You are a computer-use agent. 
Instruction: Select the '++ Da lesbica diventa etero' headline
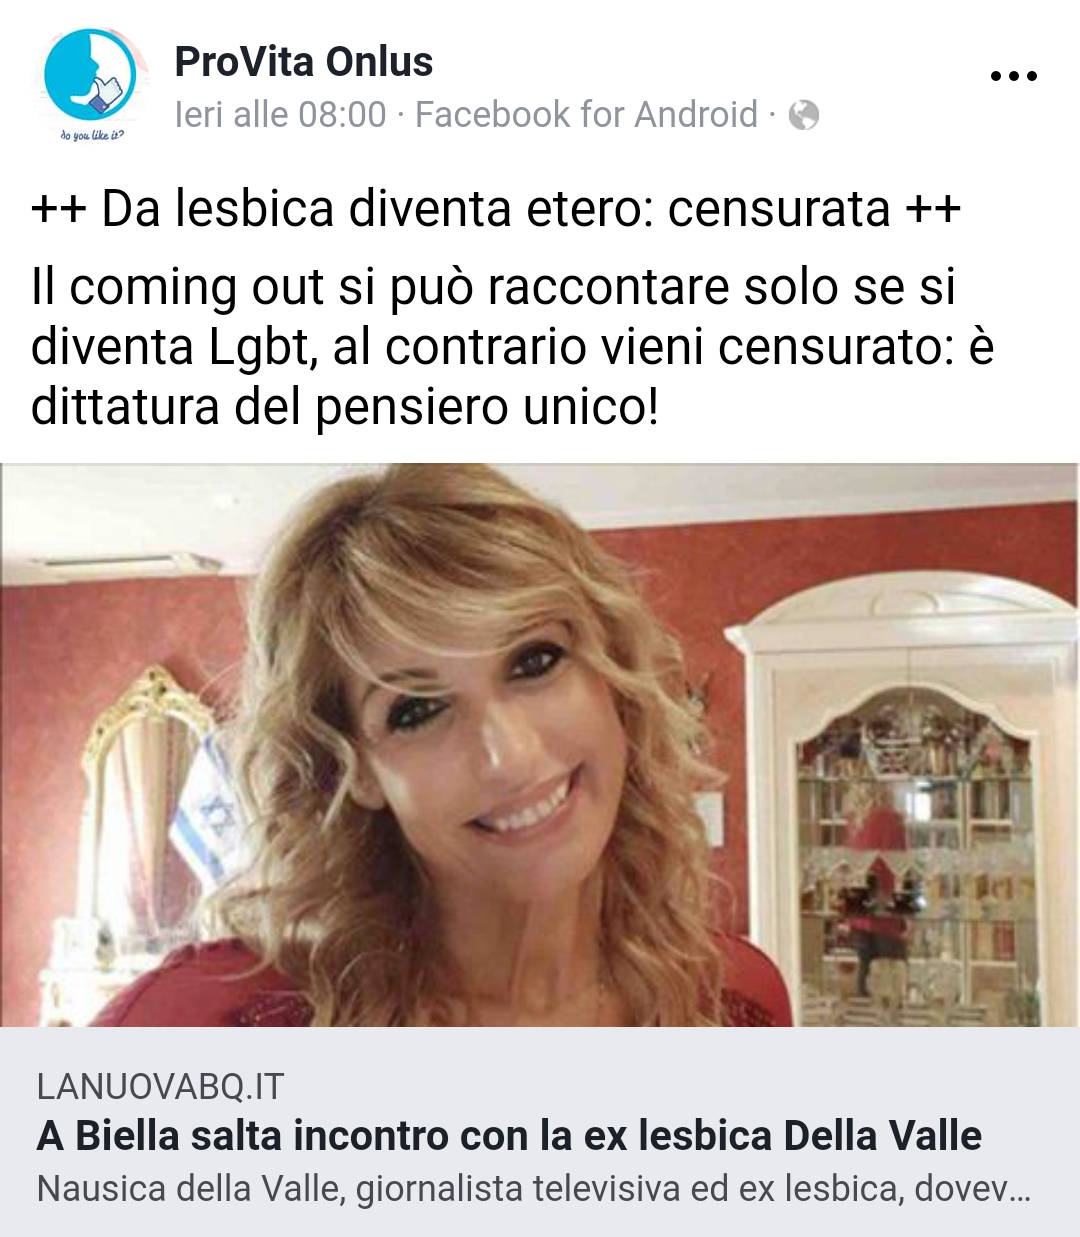click(496, 209)
